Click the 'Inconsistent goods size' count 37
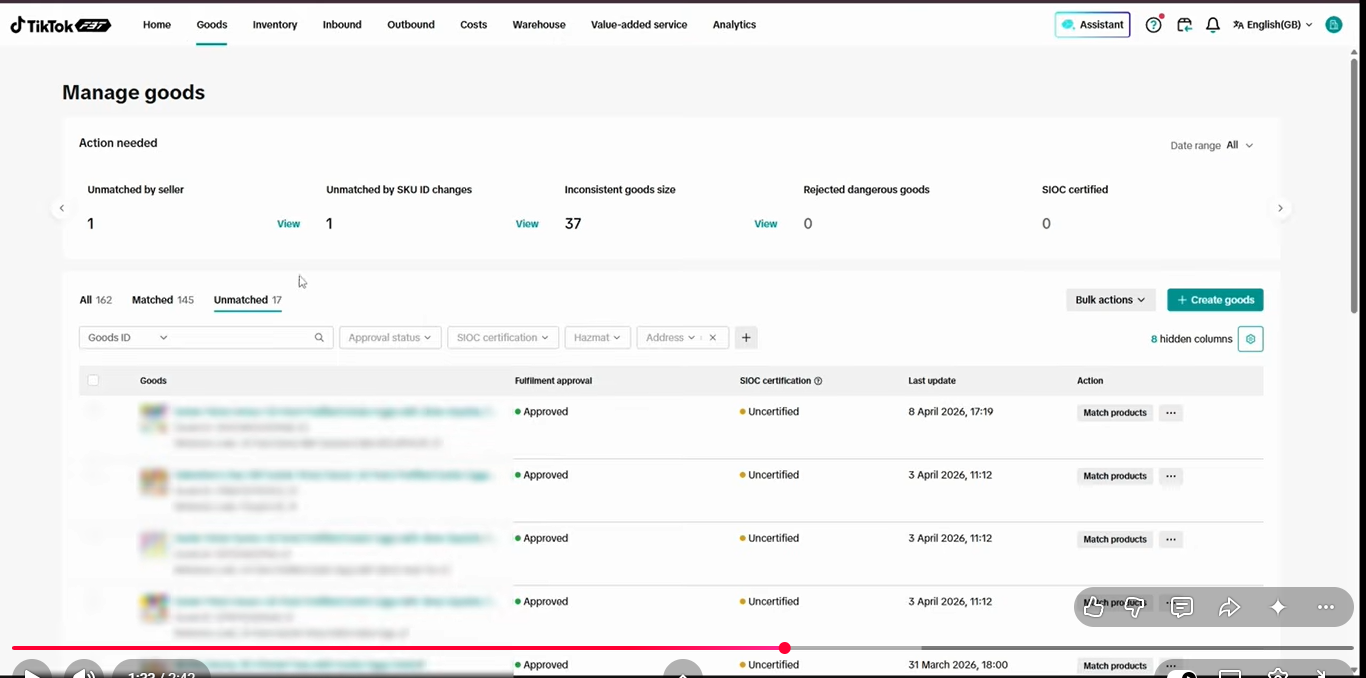Viewport: 1366px width, 678px height. 573,224
